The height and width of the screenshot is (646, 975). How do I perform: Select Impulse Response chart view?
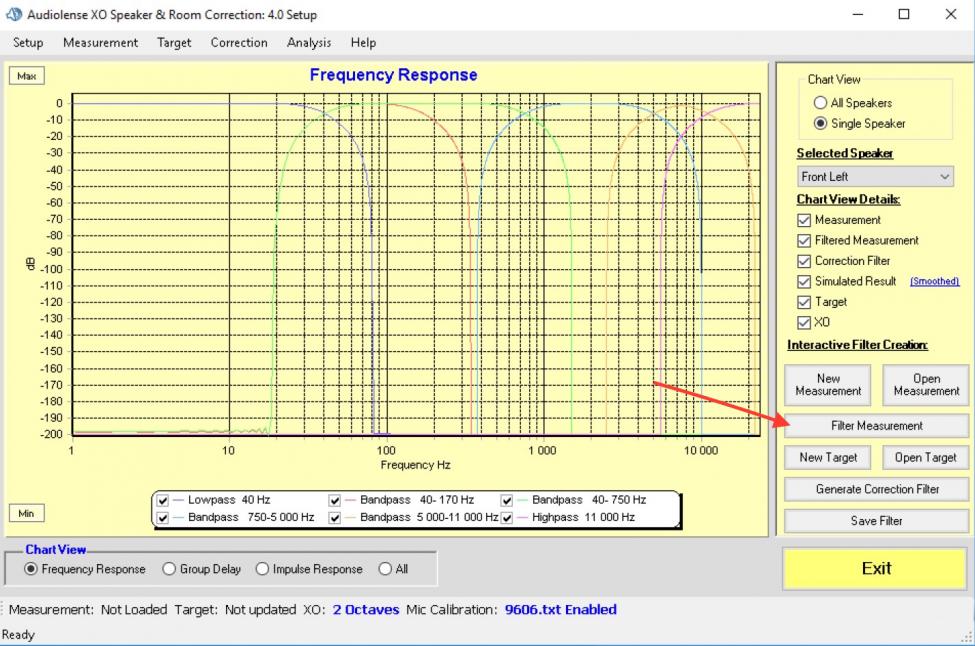point(262,569)
